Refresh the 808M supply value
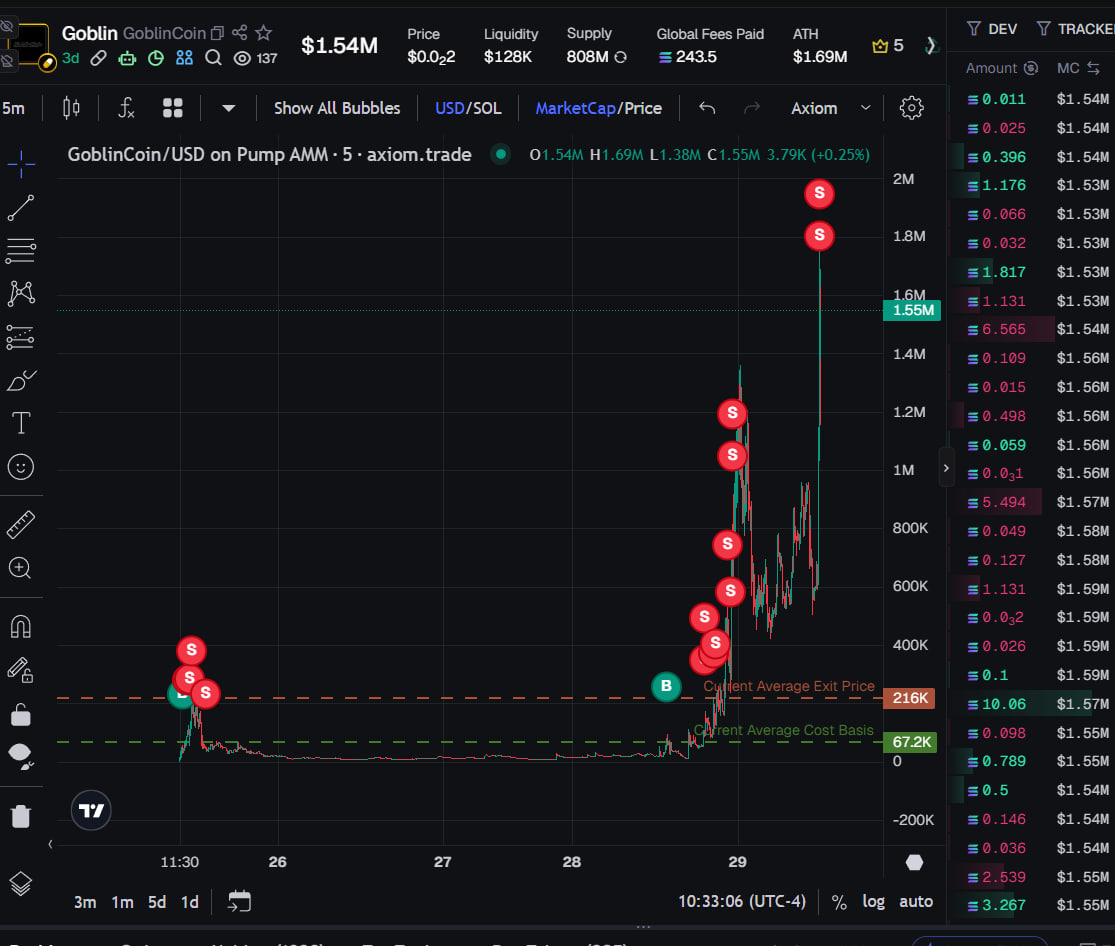 coord(621,57)
